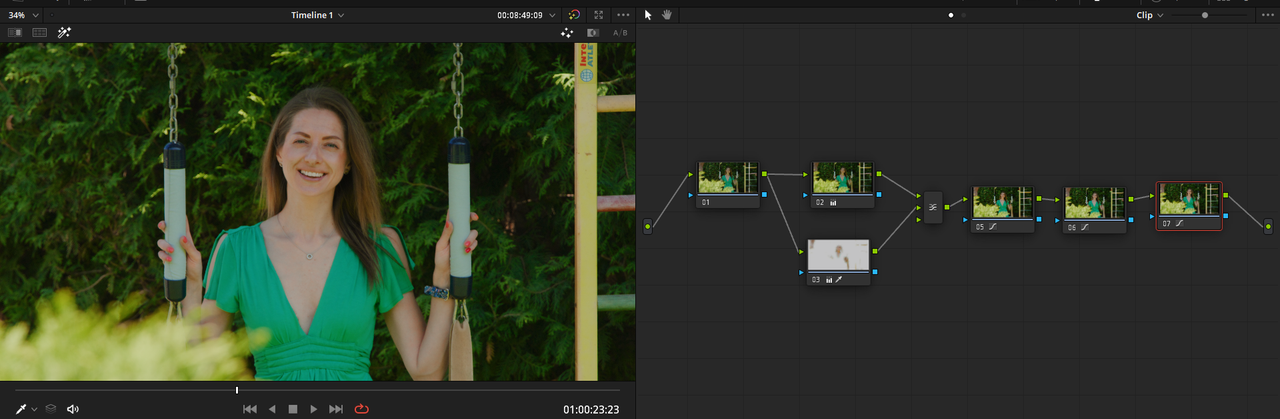Click the green output of layer mixer

947,207
